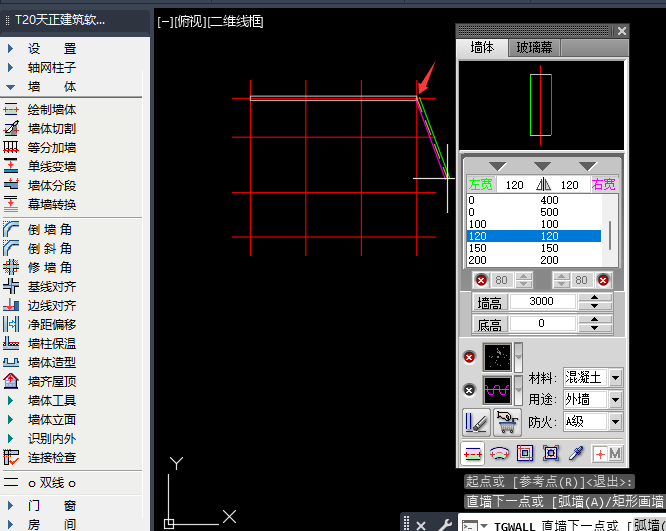Open command line wrench settings icon

(x=445, y=525)
